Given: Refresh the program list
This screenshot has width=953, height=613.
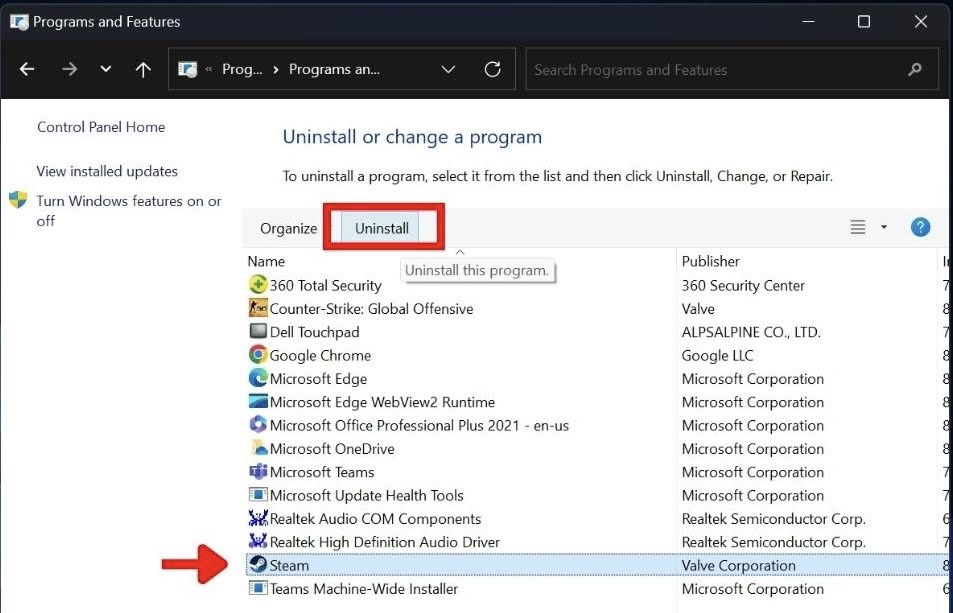Looking at the screenshot, I should [492, 69].
